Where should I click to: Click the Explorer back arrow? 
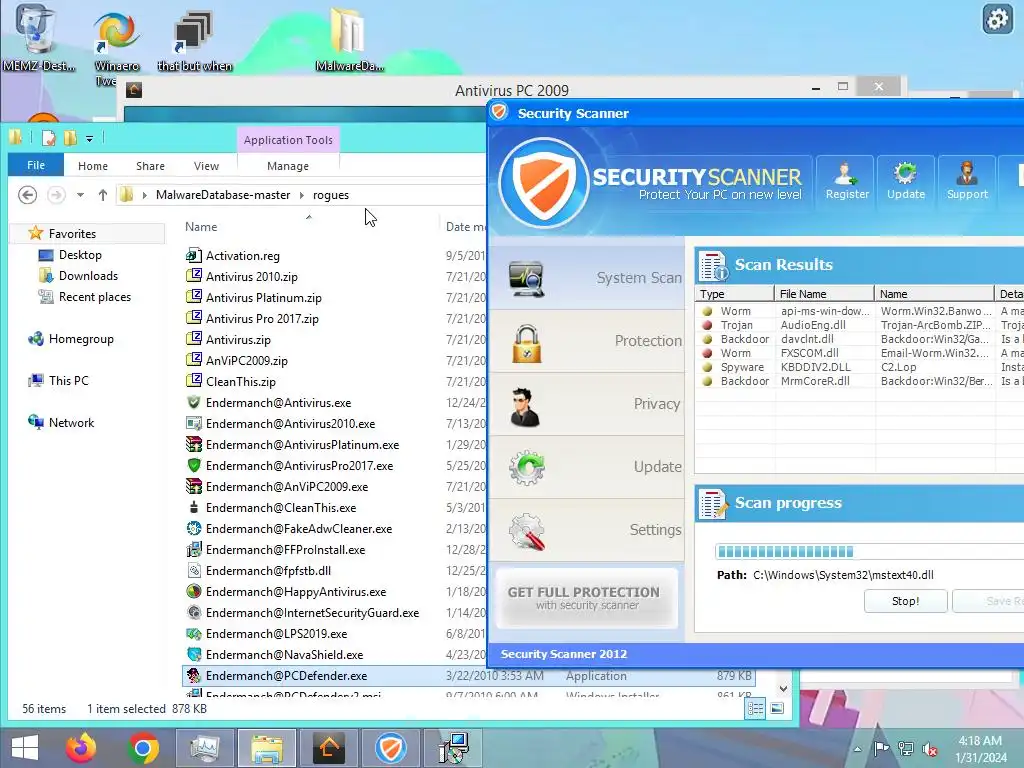[27, 195]
